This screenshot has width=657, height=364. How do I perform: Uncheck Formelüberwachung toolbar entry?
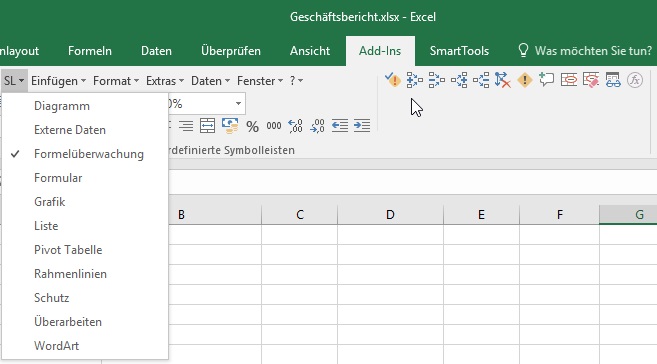tap(85, 154)
